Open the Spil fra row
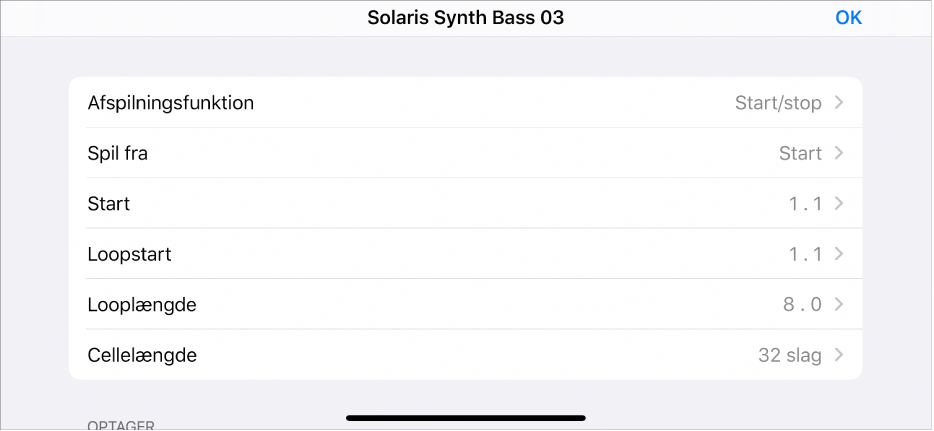The image size is (934, 431). (x=118, y=153)
